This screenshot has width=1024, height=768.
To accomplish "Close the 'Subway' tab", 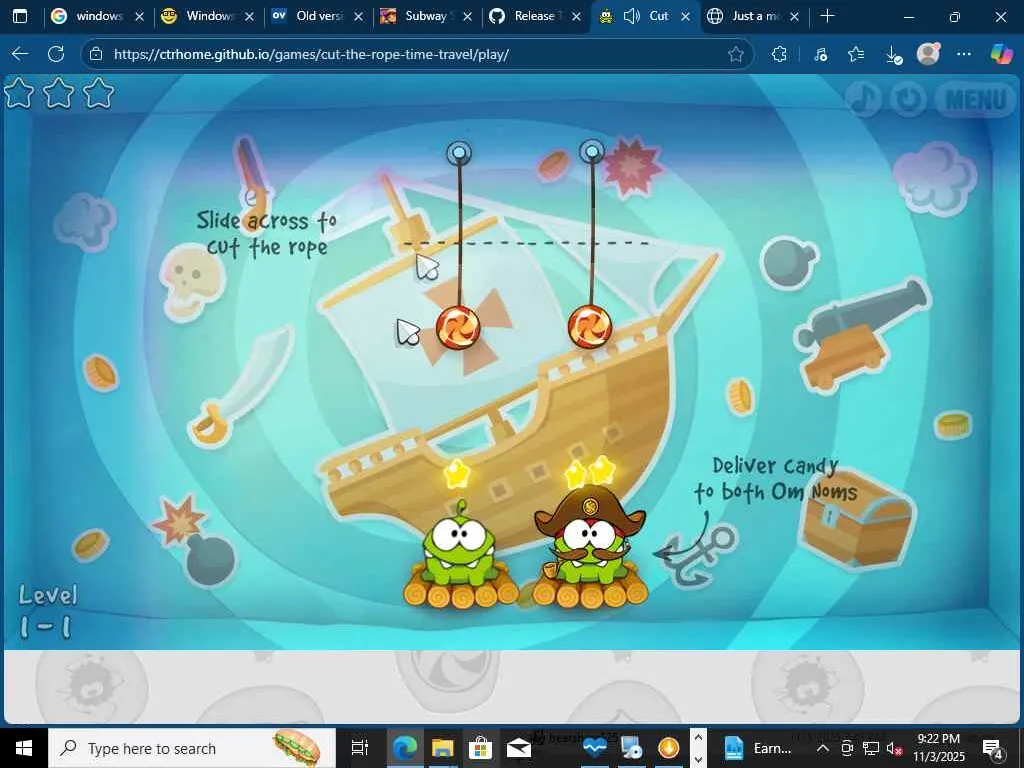I will click(x=468, y=16).
